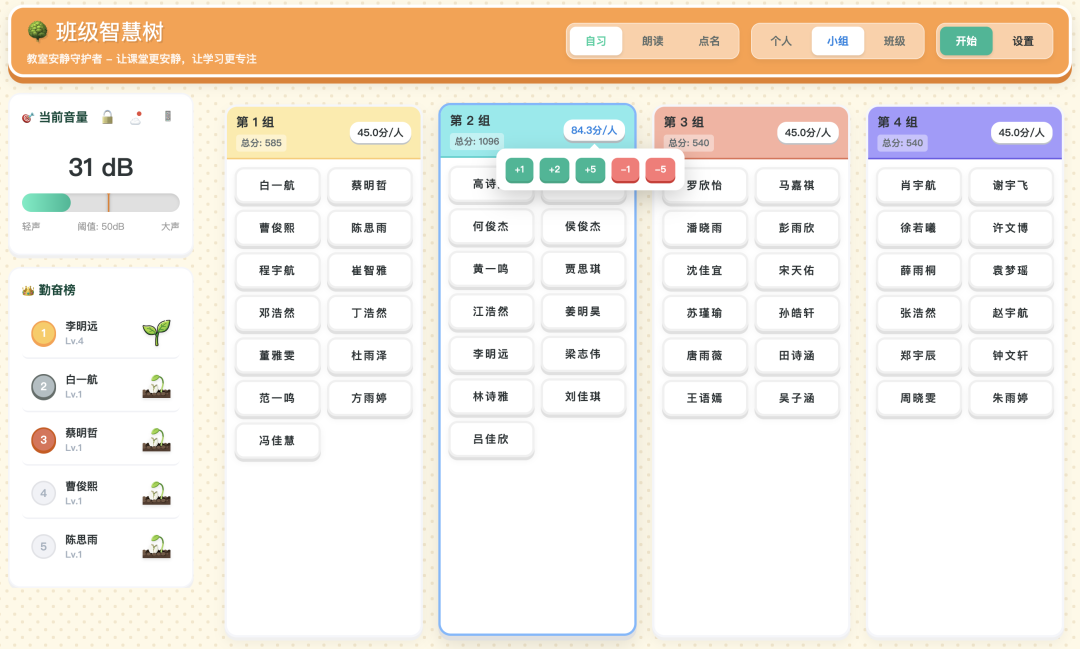
Task: Click the +5 score button in the popup
Action: point(590,170)
